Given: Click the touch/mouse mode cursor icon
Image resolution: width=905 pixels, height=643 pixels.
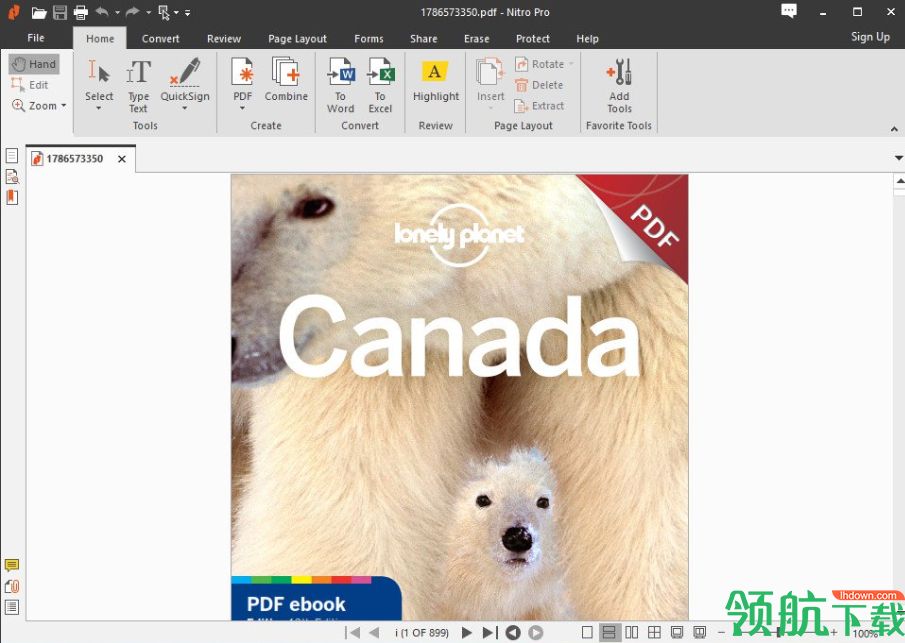Looking at the screenshot, I should click(164, 12).
